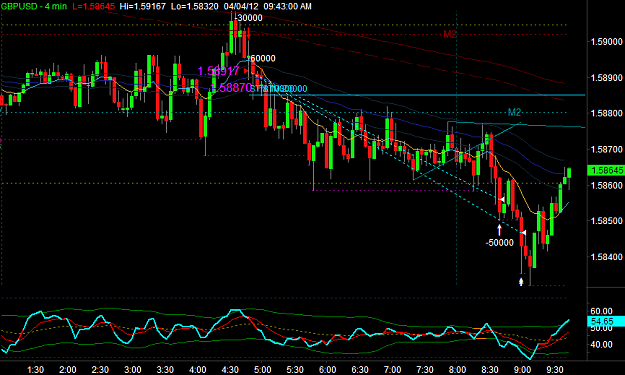Click the 1.58600 price axis label
This screenshot has width=625, height=375.
point(607,185)
